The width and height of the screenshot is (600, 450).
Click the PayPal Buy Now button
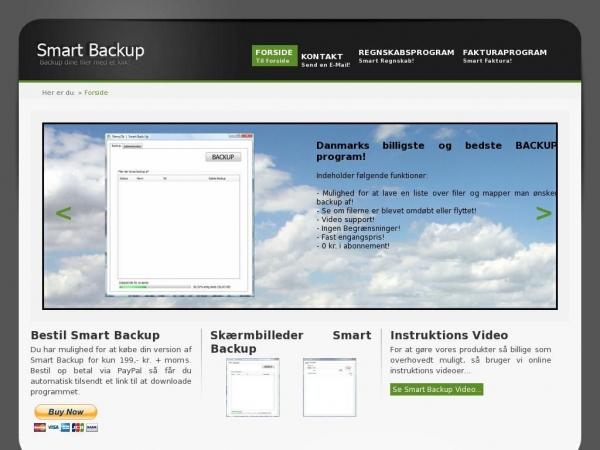[x=66, y=412]
